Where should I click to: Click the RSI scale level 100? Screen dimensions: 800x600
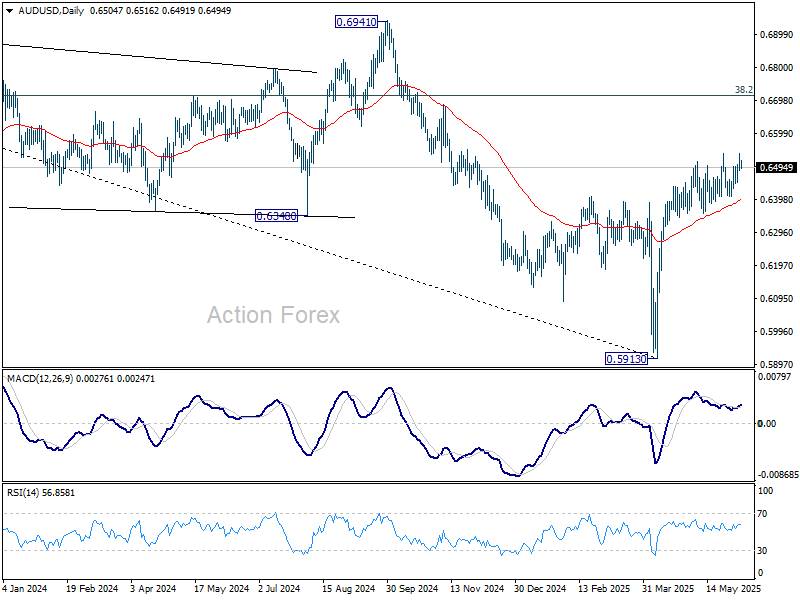[766, 491]
